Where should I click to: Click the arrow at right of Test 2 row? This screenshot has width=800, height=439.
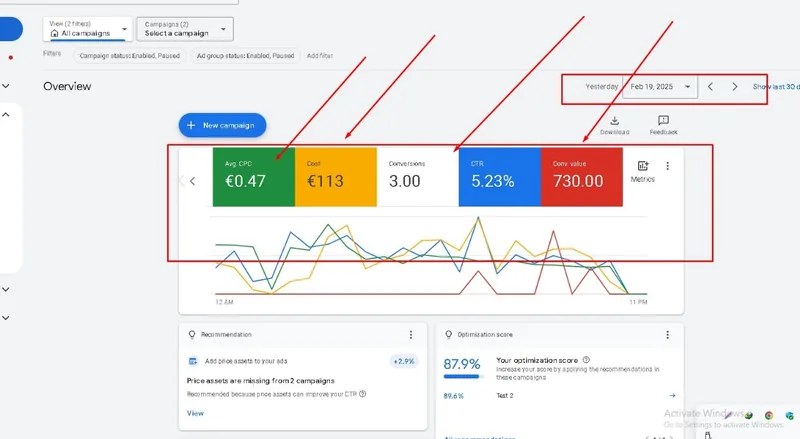click(672, 396)
